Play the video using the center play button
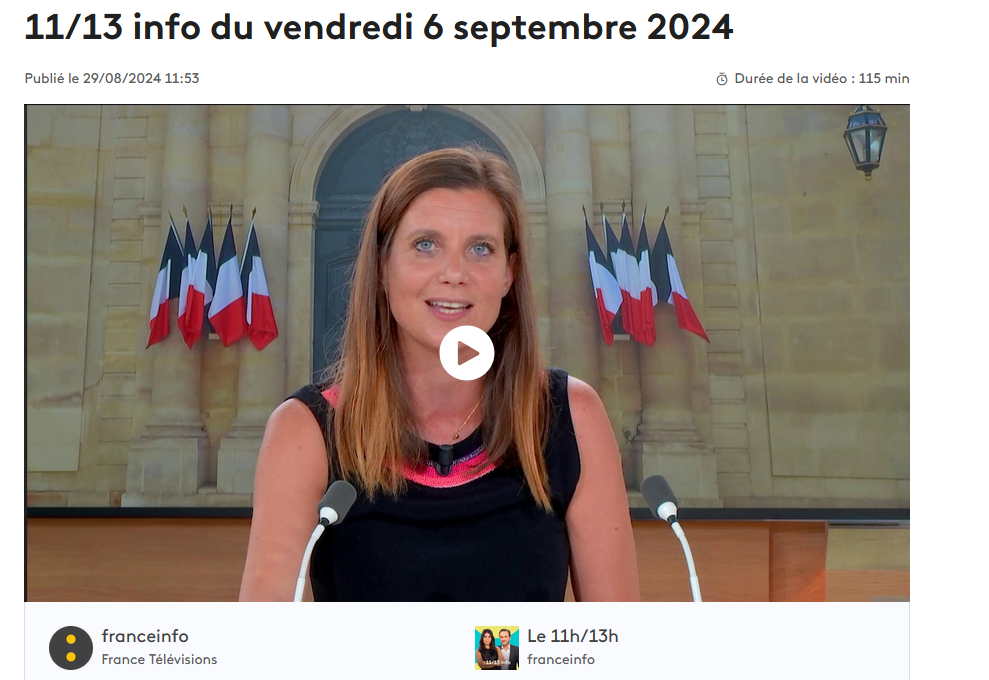Screen dimensions: 989x680 pos(467,353)
